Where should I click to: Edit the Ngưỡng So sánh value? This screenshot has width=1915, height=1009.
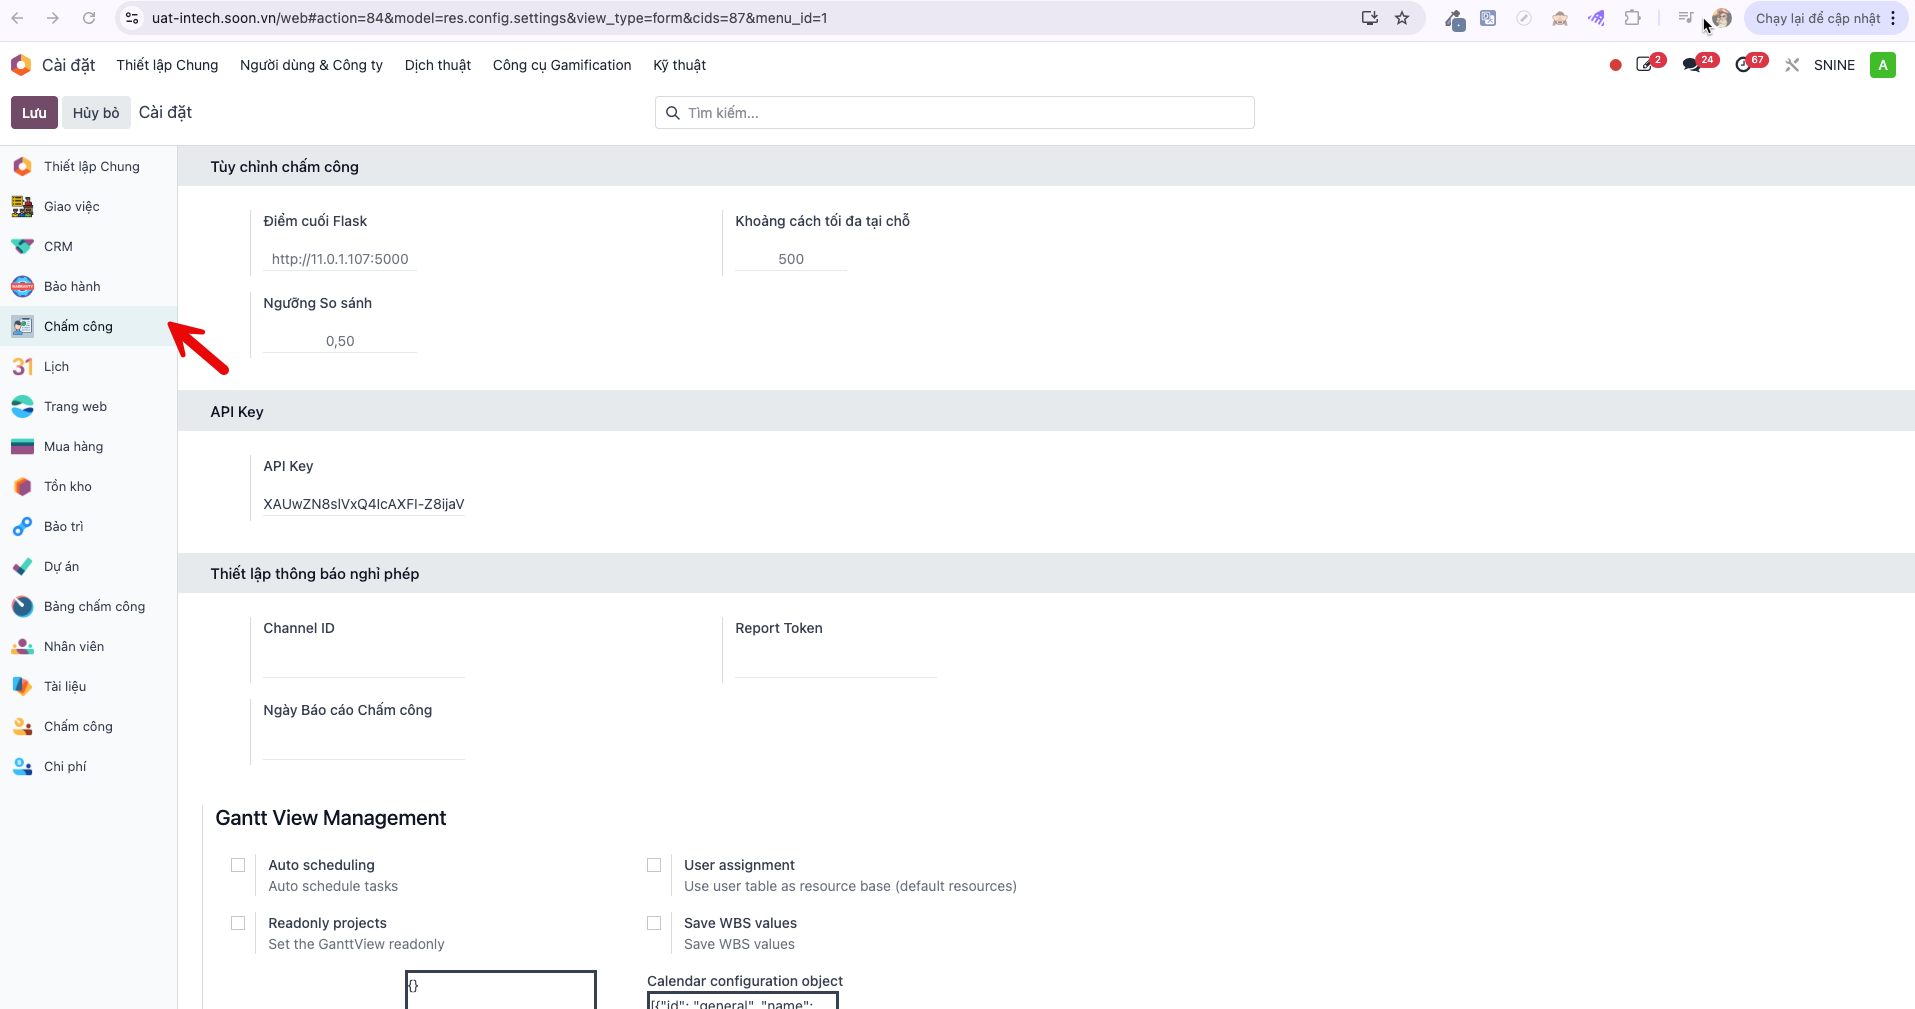(x=340, y=341)
